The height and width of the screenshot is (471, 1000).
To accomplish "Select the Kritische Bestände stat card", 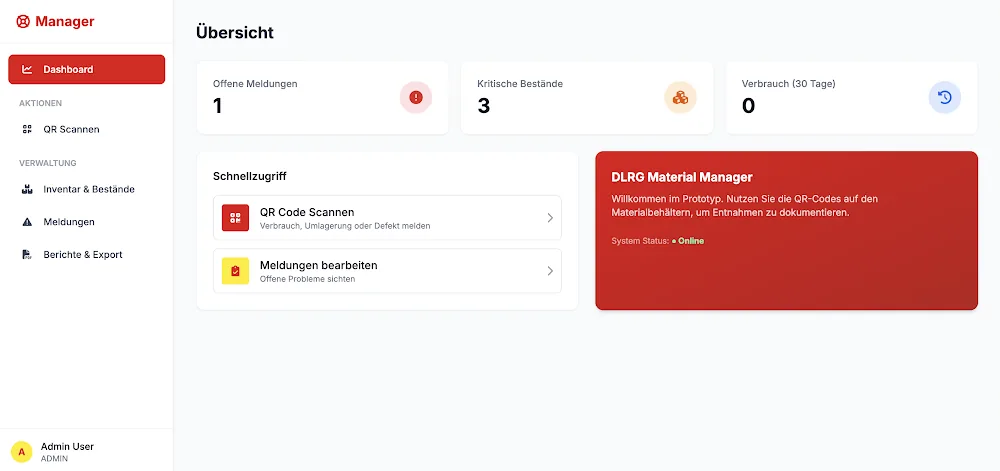I will (x=587, y=98).
